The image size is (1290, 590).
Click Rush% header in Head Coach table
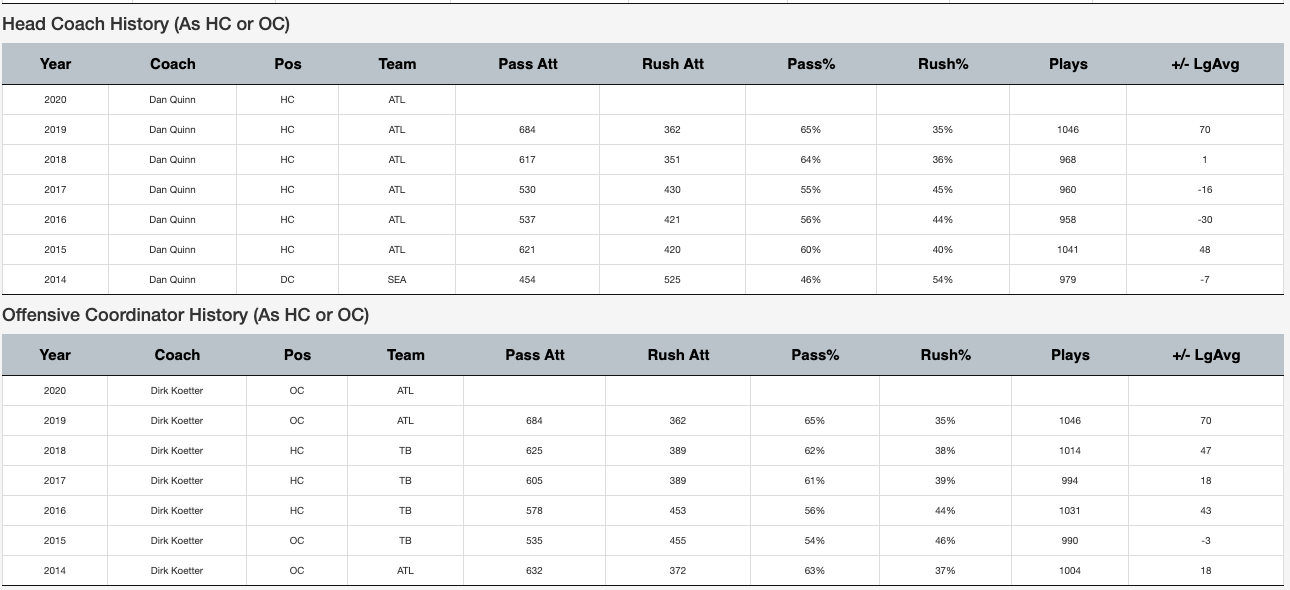click(943, 64)
